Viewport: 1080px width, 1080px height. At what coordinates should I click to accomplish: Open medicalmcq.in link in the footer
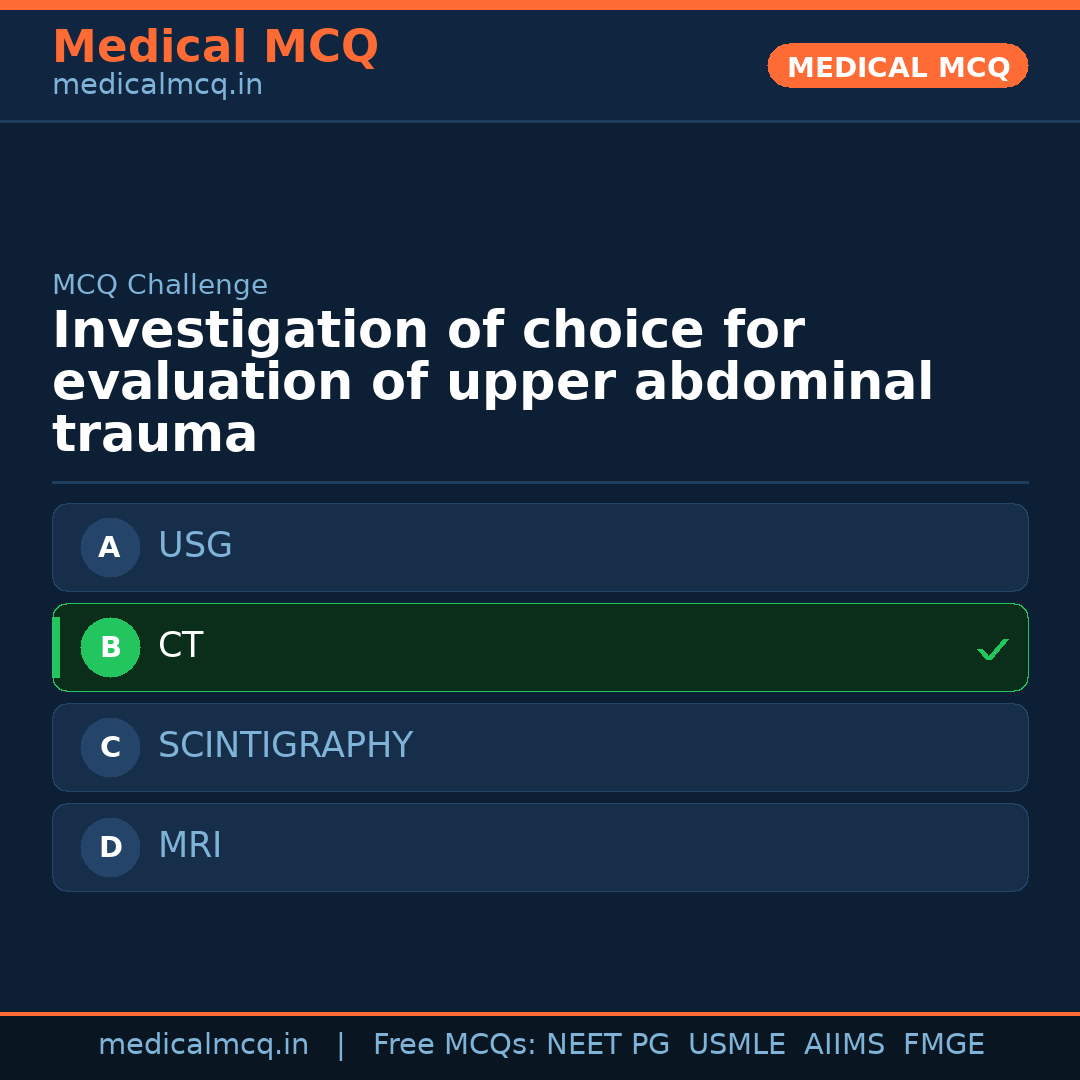tap(203, 1045)
